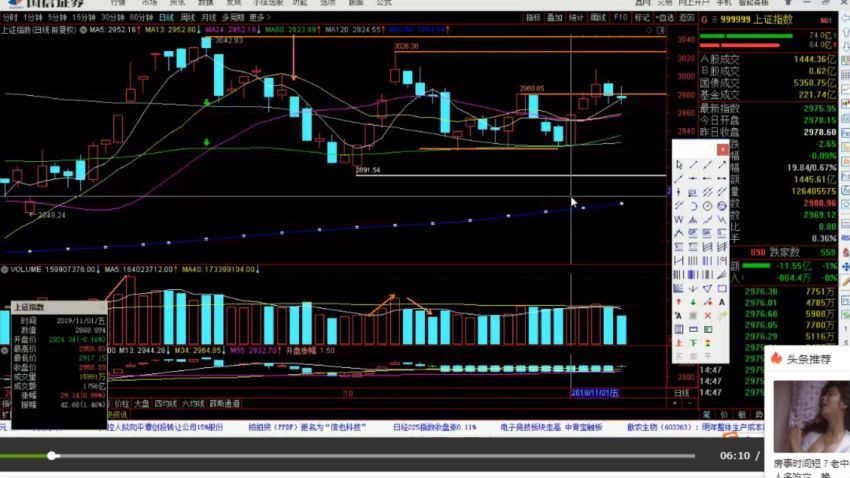Select the 月线 monthly period
850x478 pixels.
(x=209, y=18)
